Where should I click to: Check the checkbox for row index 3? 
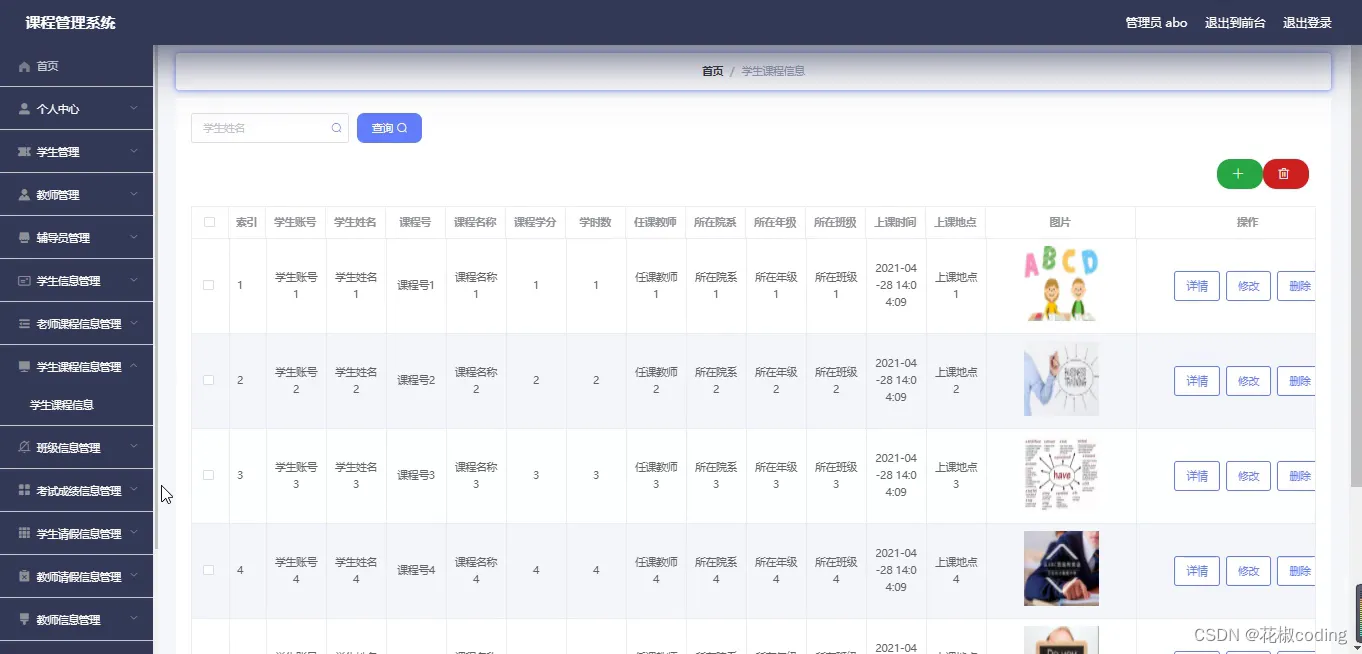209,475
